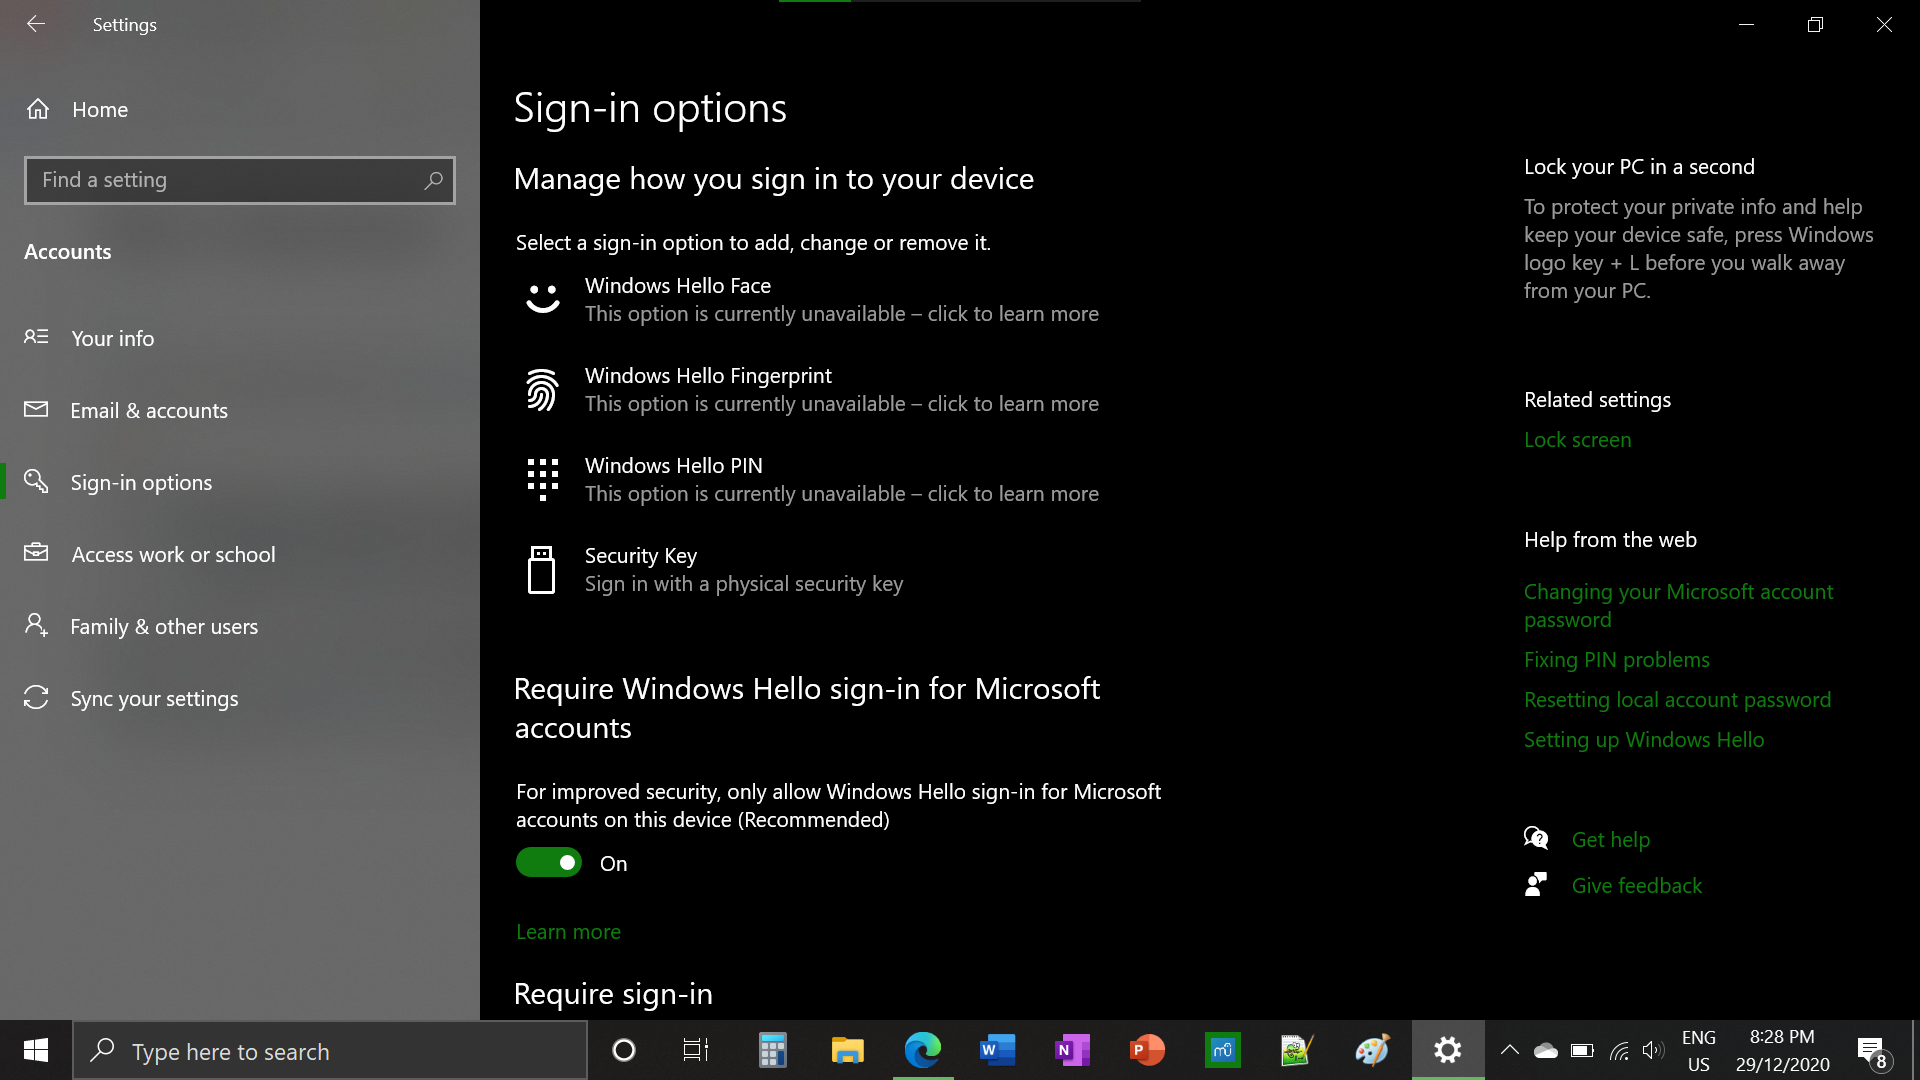
Task: Show hidden system tray icons chevron
Action: 1510,1050
